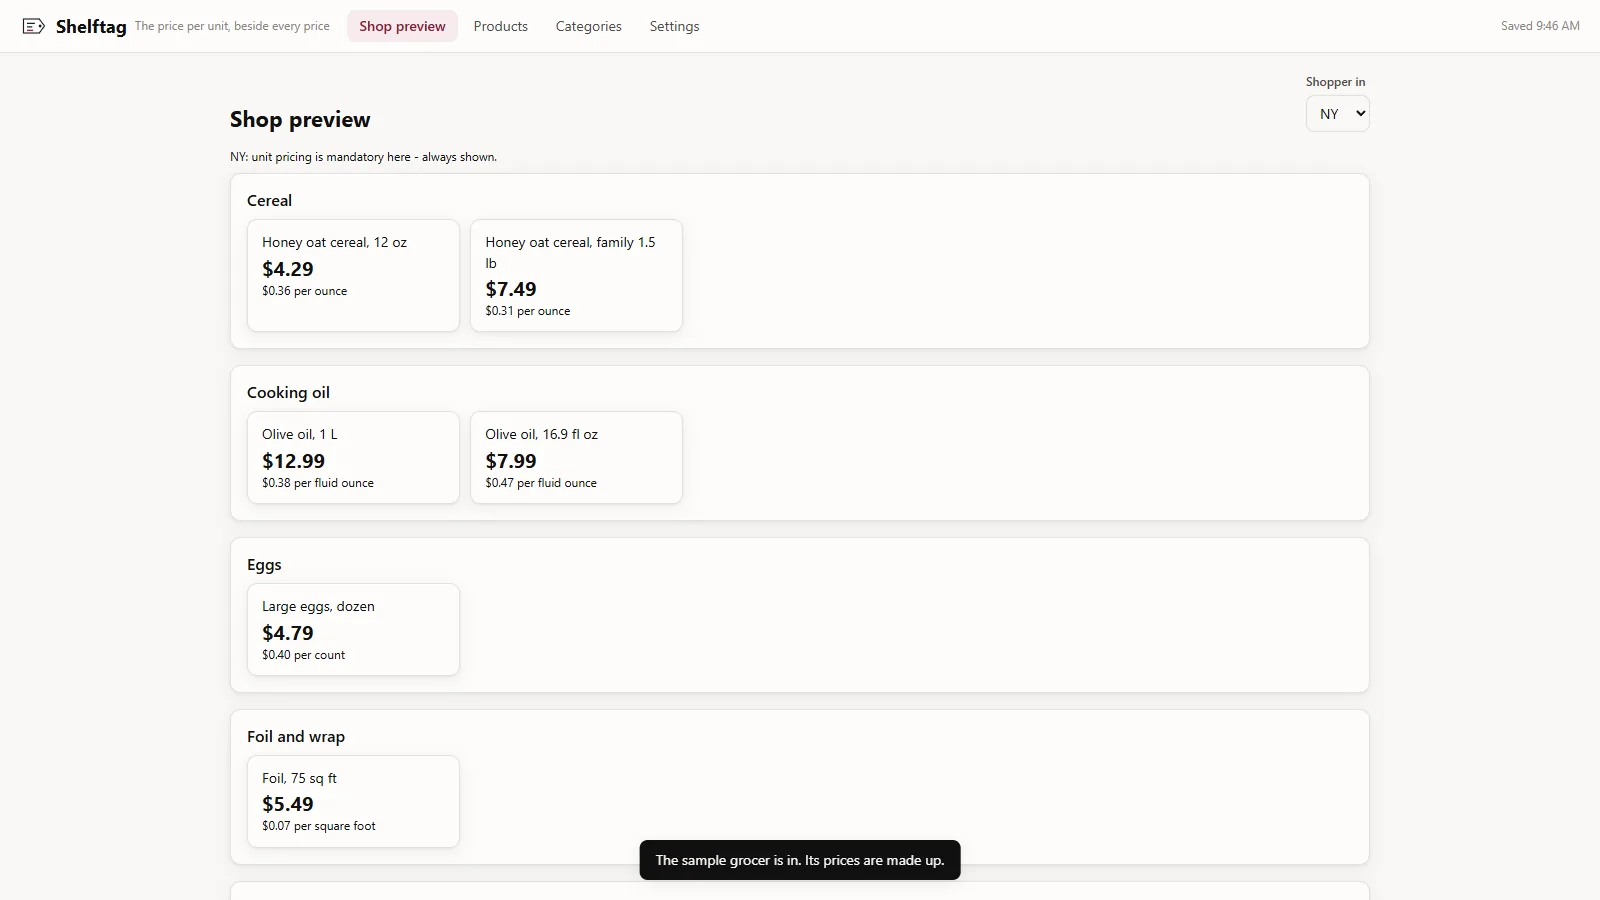Click the $0.38 per fluid ounce text
The image size is (1600, 900).
click(x=318, y=483)
